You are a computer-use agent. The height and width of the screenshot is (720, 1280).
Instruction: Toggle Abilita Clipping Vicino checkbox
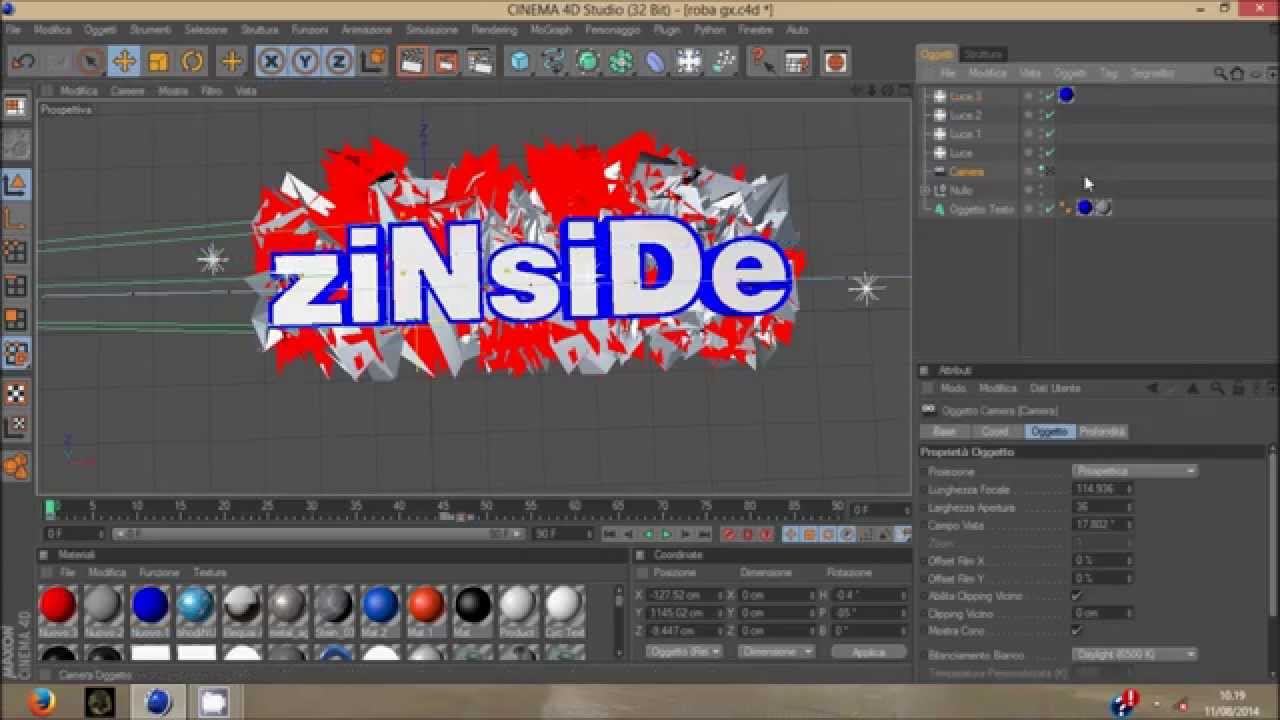pyautogui.click(x=1077, y=596)
